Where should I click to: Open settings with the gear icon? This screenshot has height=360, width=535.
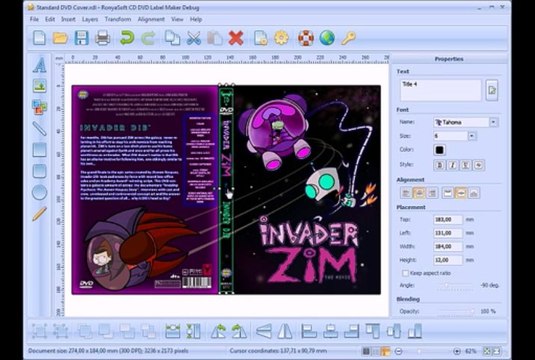(281, 38)
